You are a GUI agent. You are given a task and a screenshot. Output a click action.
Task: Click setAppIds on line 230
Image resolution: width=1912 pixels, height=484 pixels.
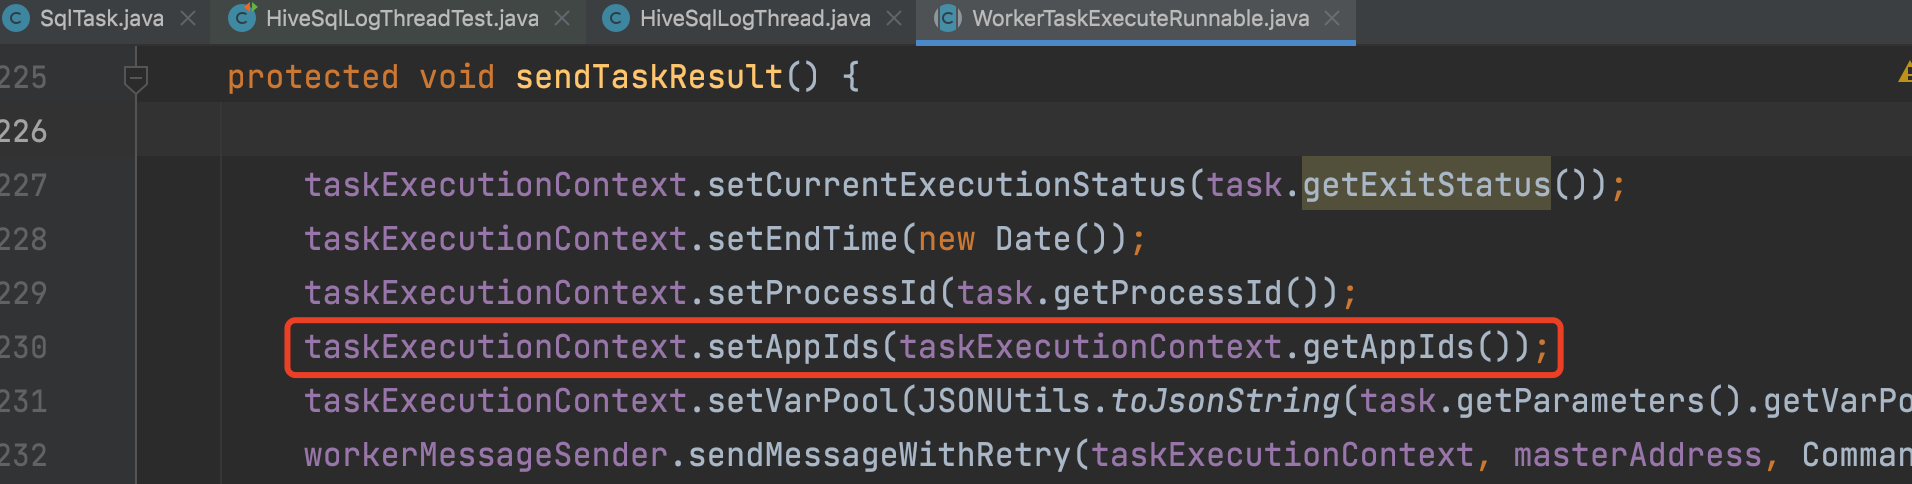[x=793, y=347]
